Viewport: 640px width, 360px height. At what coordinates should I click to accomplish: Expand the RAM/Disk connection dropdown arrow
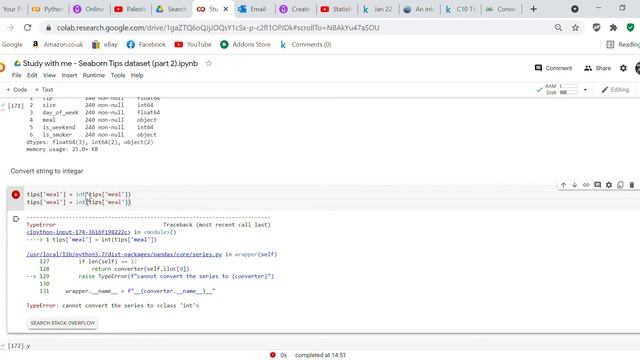(585, 90)
